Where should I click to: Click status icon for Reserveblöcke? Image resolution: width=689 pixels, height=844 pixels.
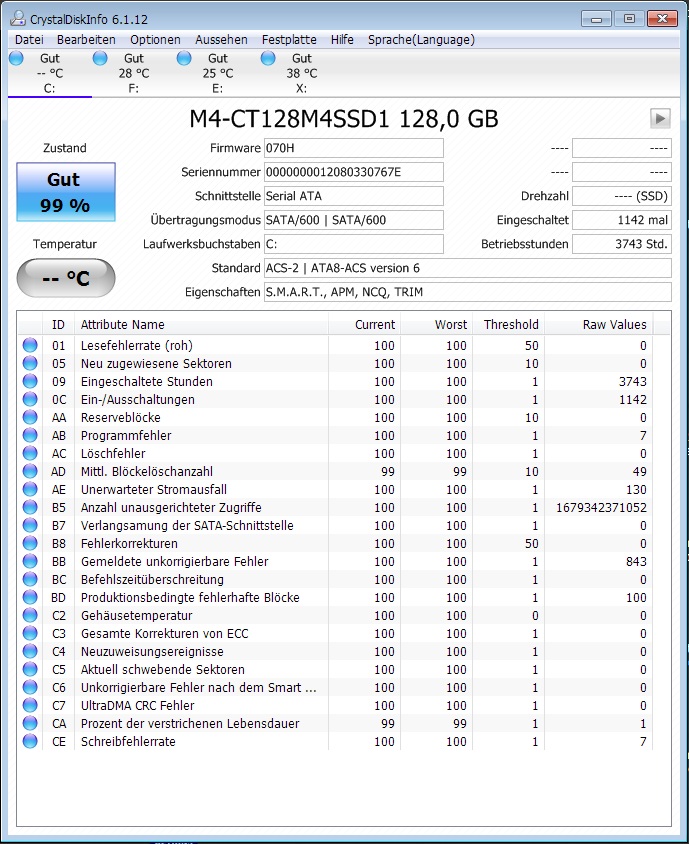(x=30, y=417)
